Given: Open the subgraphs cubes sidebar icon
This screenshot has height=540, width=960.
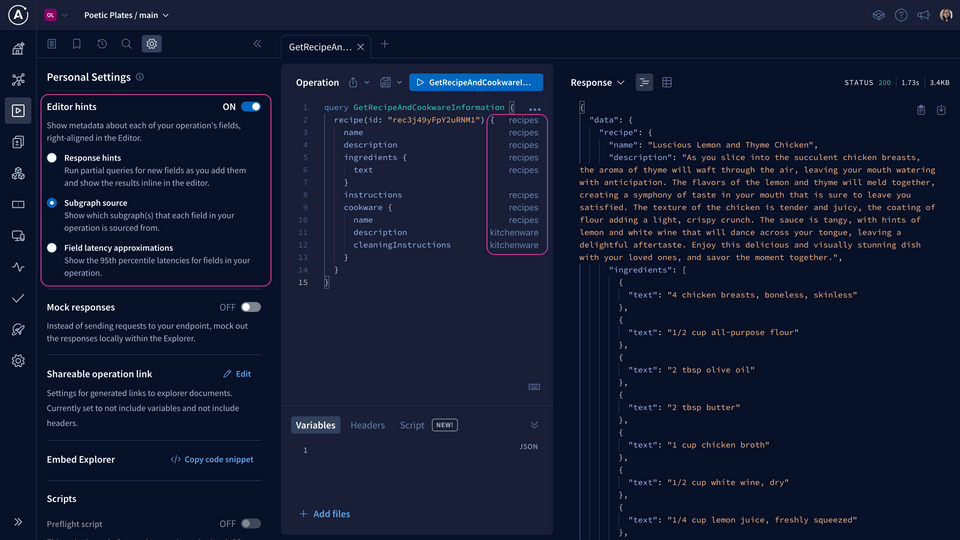Looking at the screenshot, I should pyautogui.click(x=18, y=173).
